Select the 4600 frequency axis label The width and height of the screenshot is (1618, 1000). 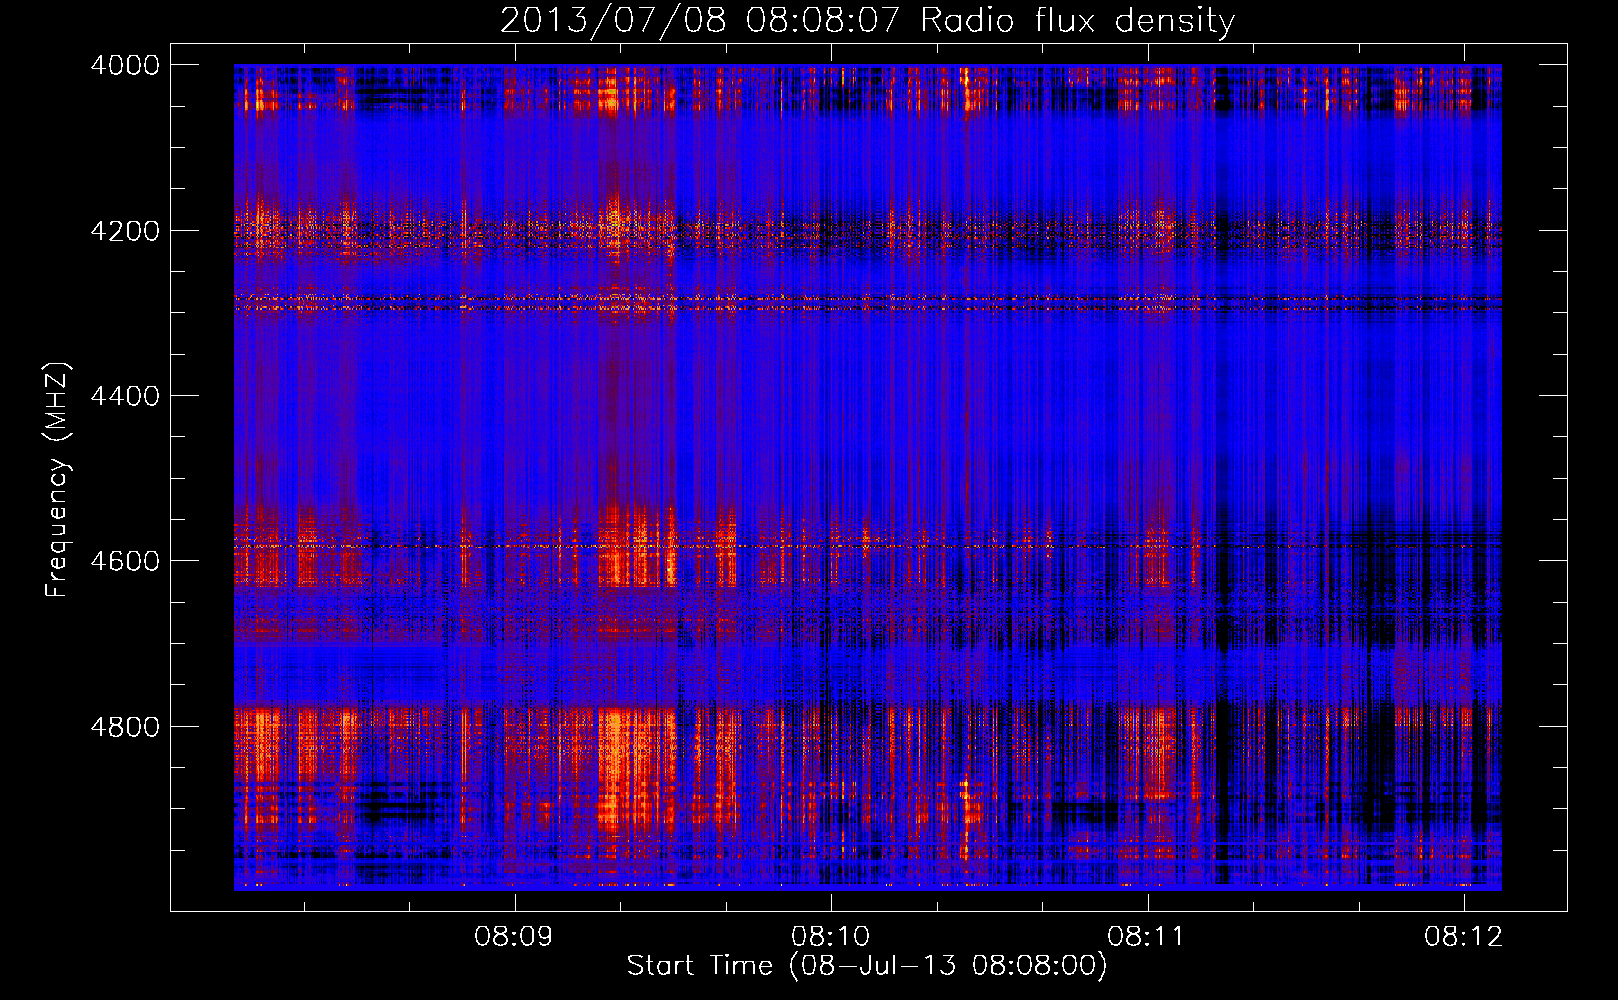125,561
